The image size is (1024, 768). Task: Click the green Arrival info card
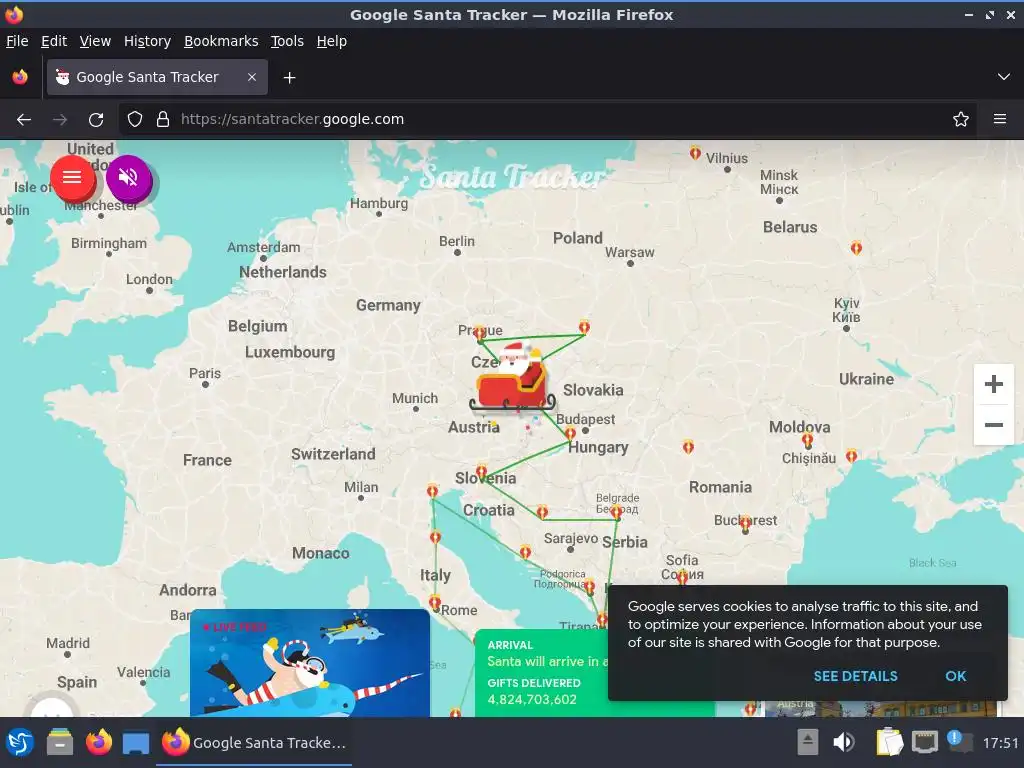[x=541, y=673]
